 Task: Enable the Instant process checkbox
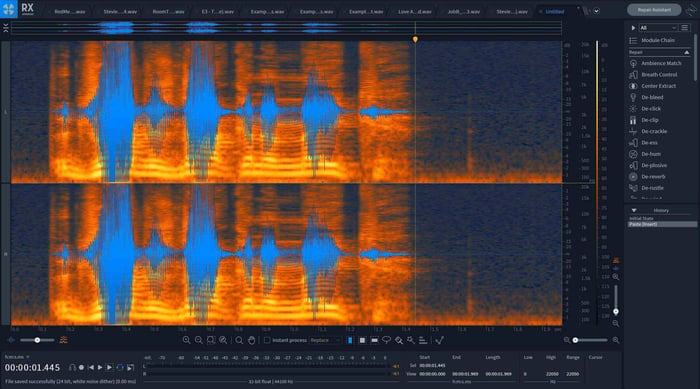click(x=267, y=340)
